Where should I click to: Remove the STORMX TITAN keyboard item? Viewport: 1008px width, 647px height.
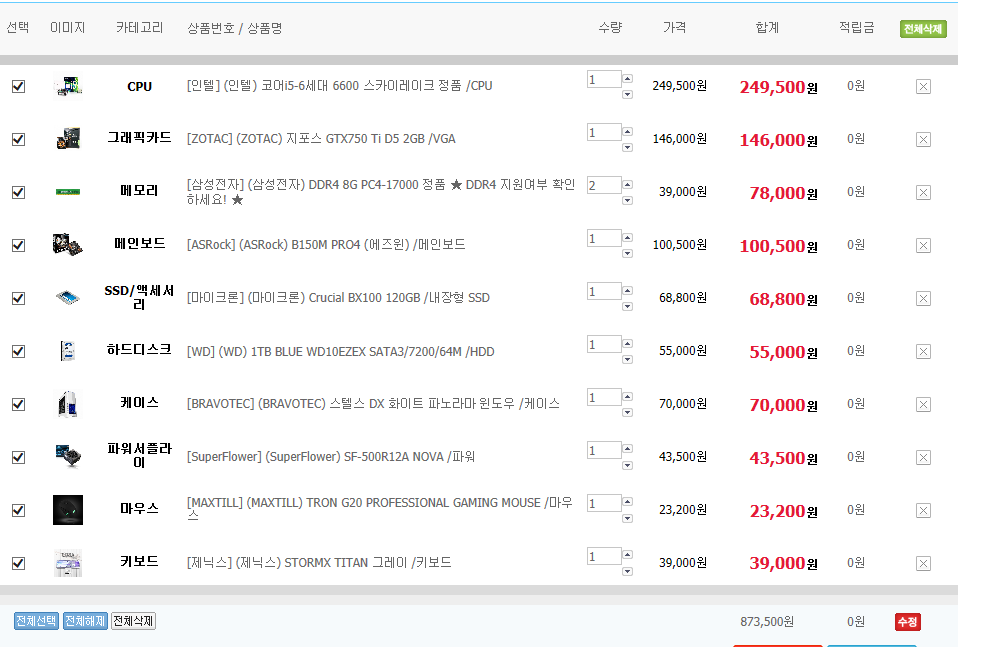[923, 564]
